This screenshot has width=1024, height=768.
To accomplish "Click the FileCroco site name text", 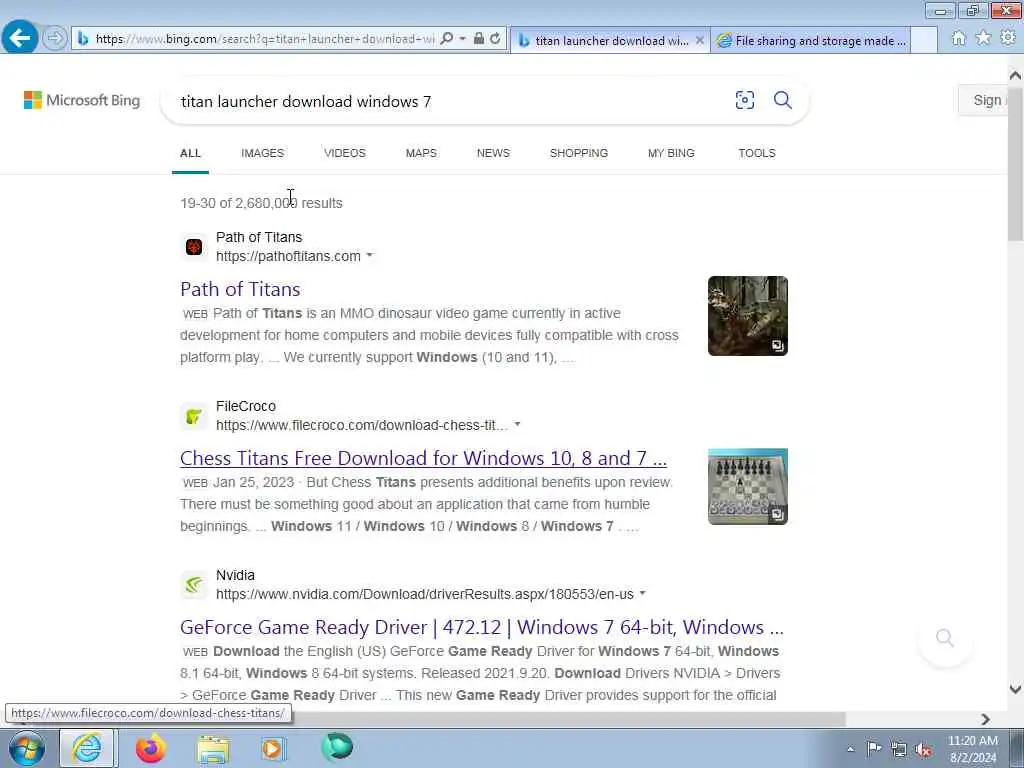I will point(246,406).
